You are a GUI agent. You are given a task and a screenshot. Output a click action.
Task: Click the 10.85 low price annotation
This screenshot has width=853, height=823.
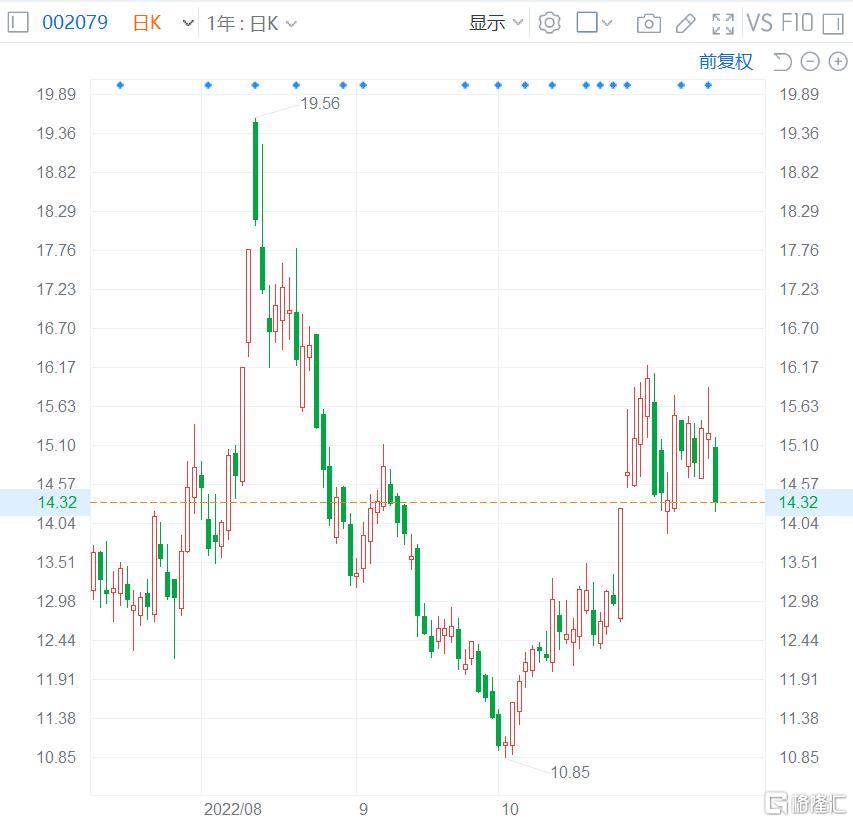pyautogui.click(x=570, y=772)
